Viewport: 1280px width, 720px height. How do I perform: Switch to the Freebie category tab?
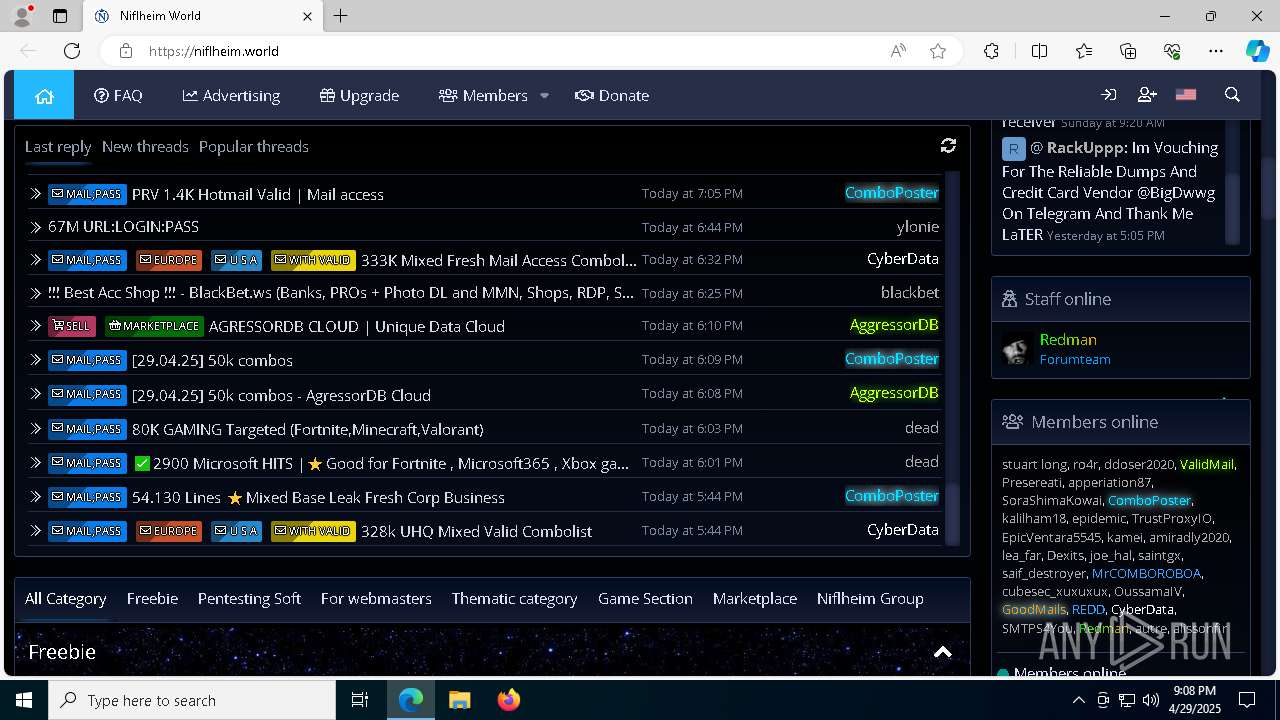[152, 598]
